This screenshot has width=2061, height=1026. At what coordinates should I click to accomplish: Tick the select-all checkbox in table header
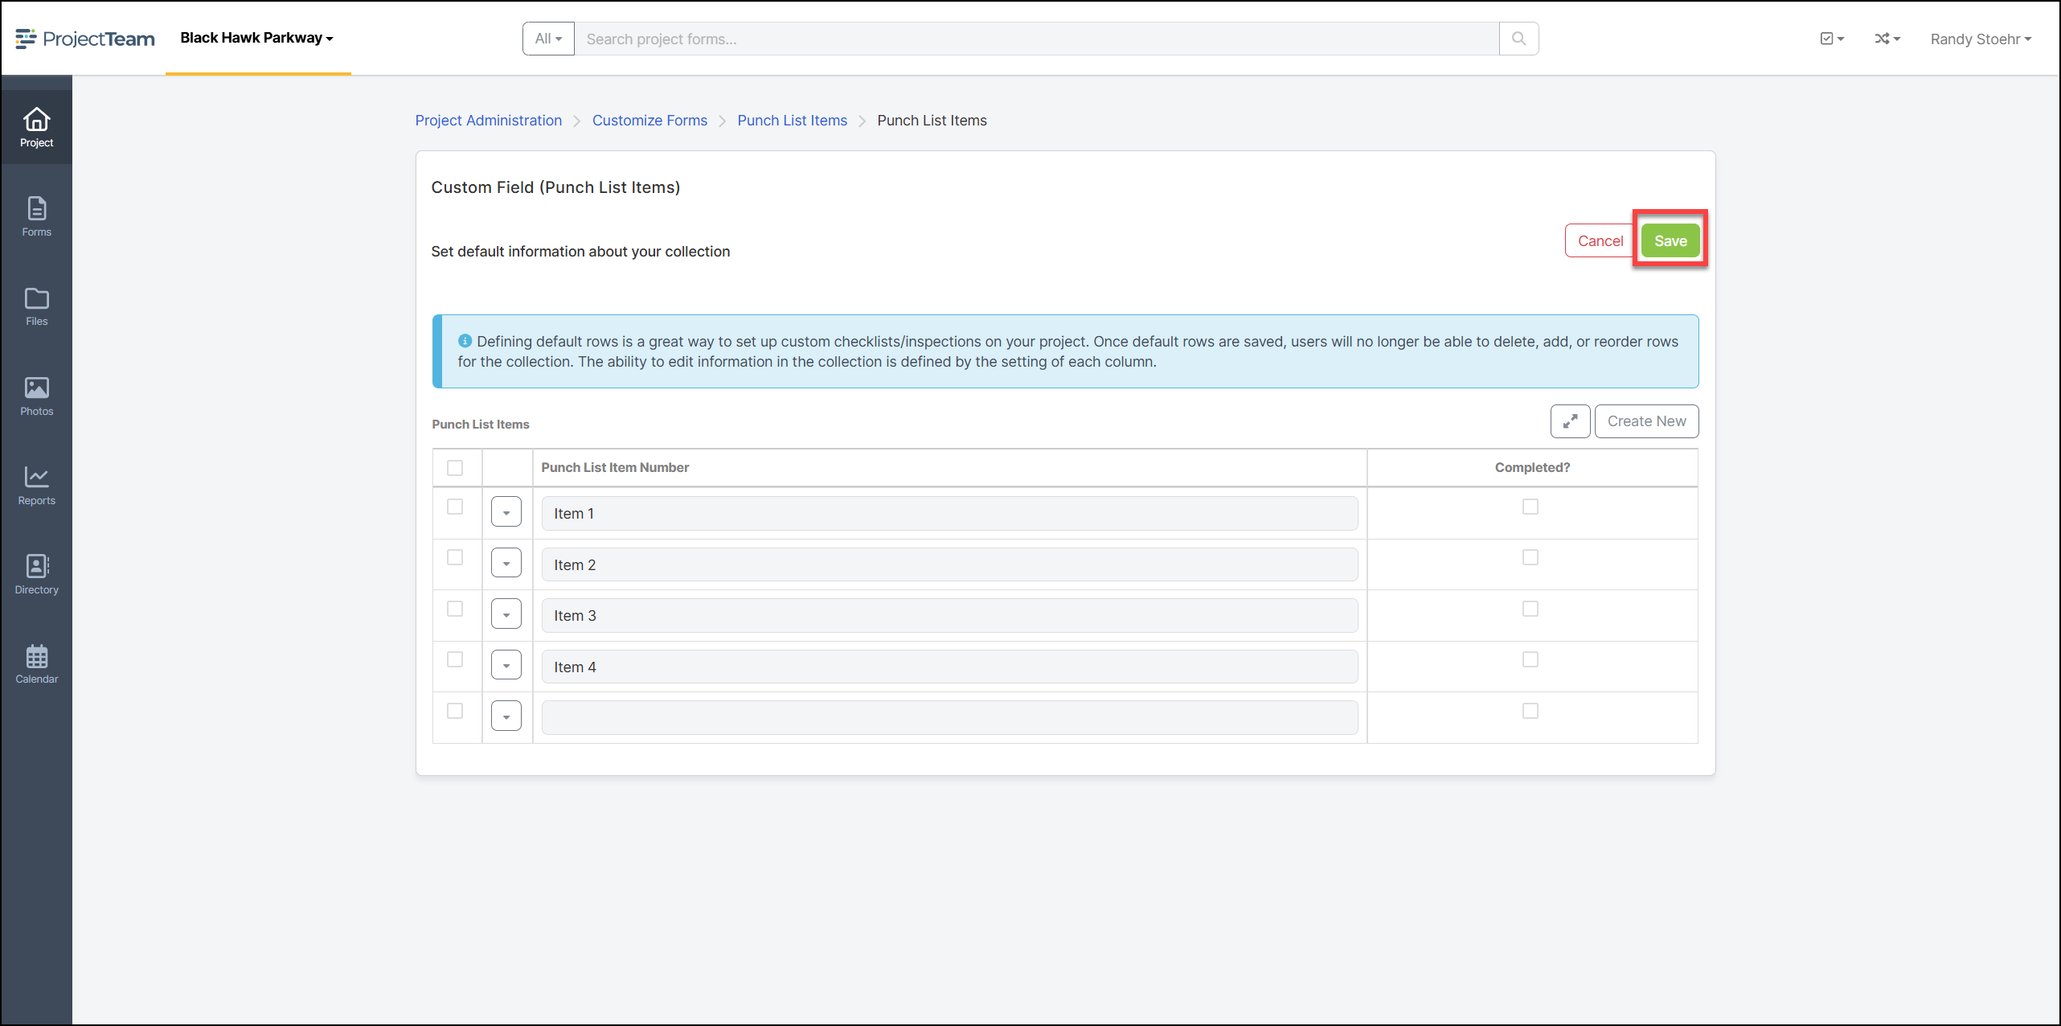pos(455,468)
